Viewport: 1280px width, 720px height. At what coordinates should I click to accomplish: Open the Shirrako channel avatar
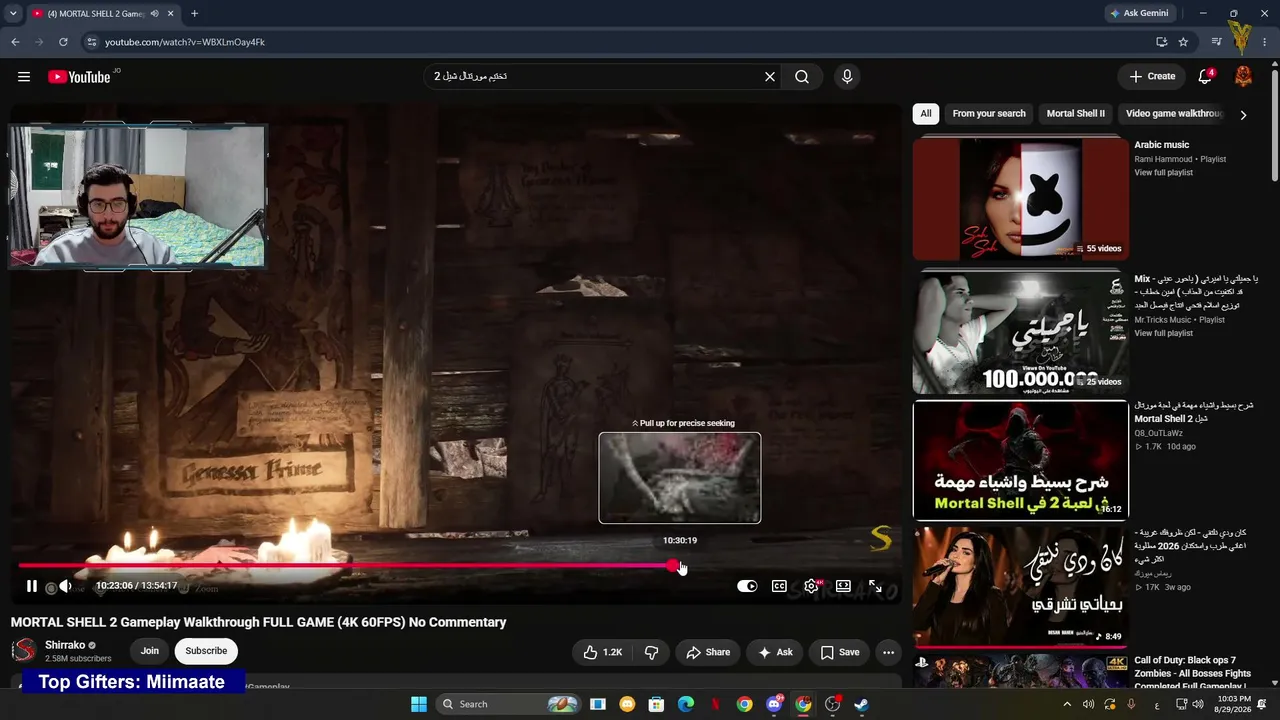click(x=24, y=651)
